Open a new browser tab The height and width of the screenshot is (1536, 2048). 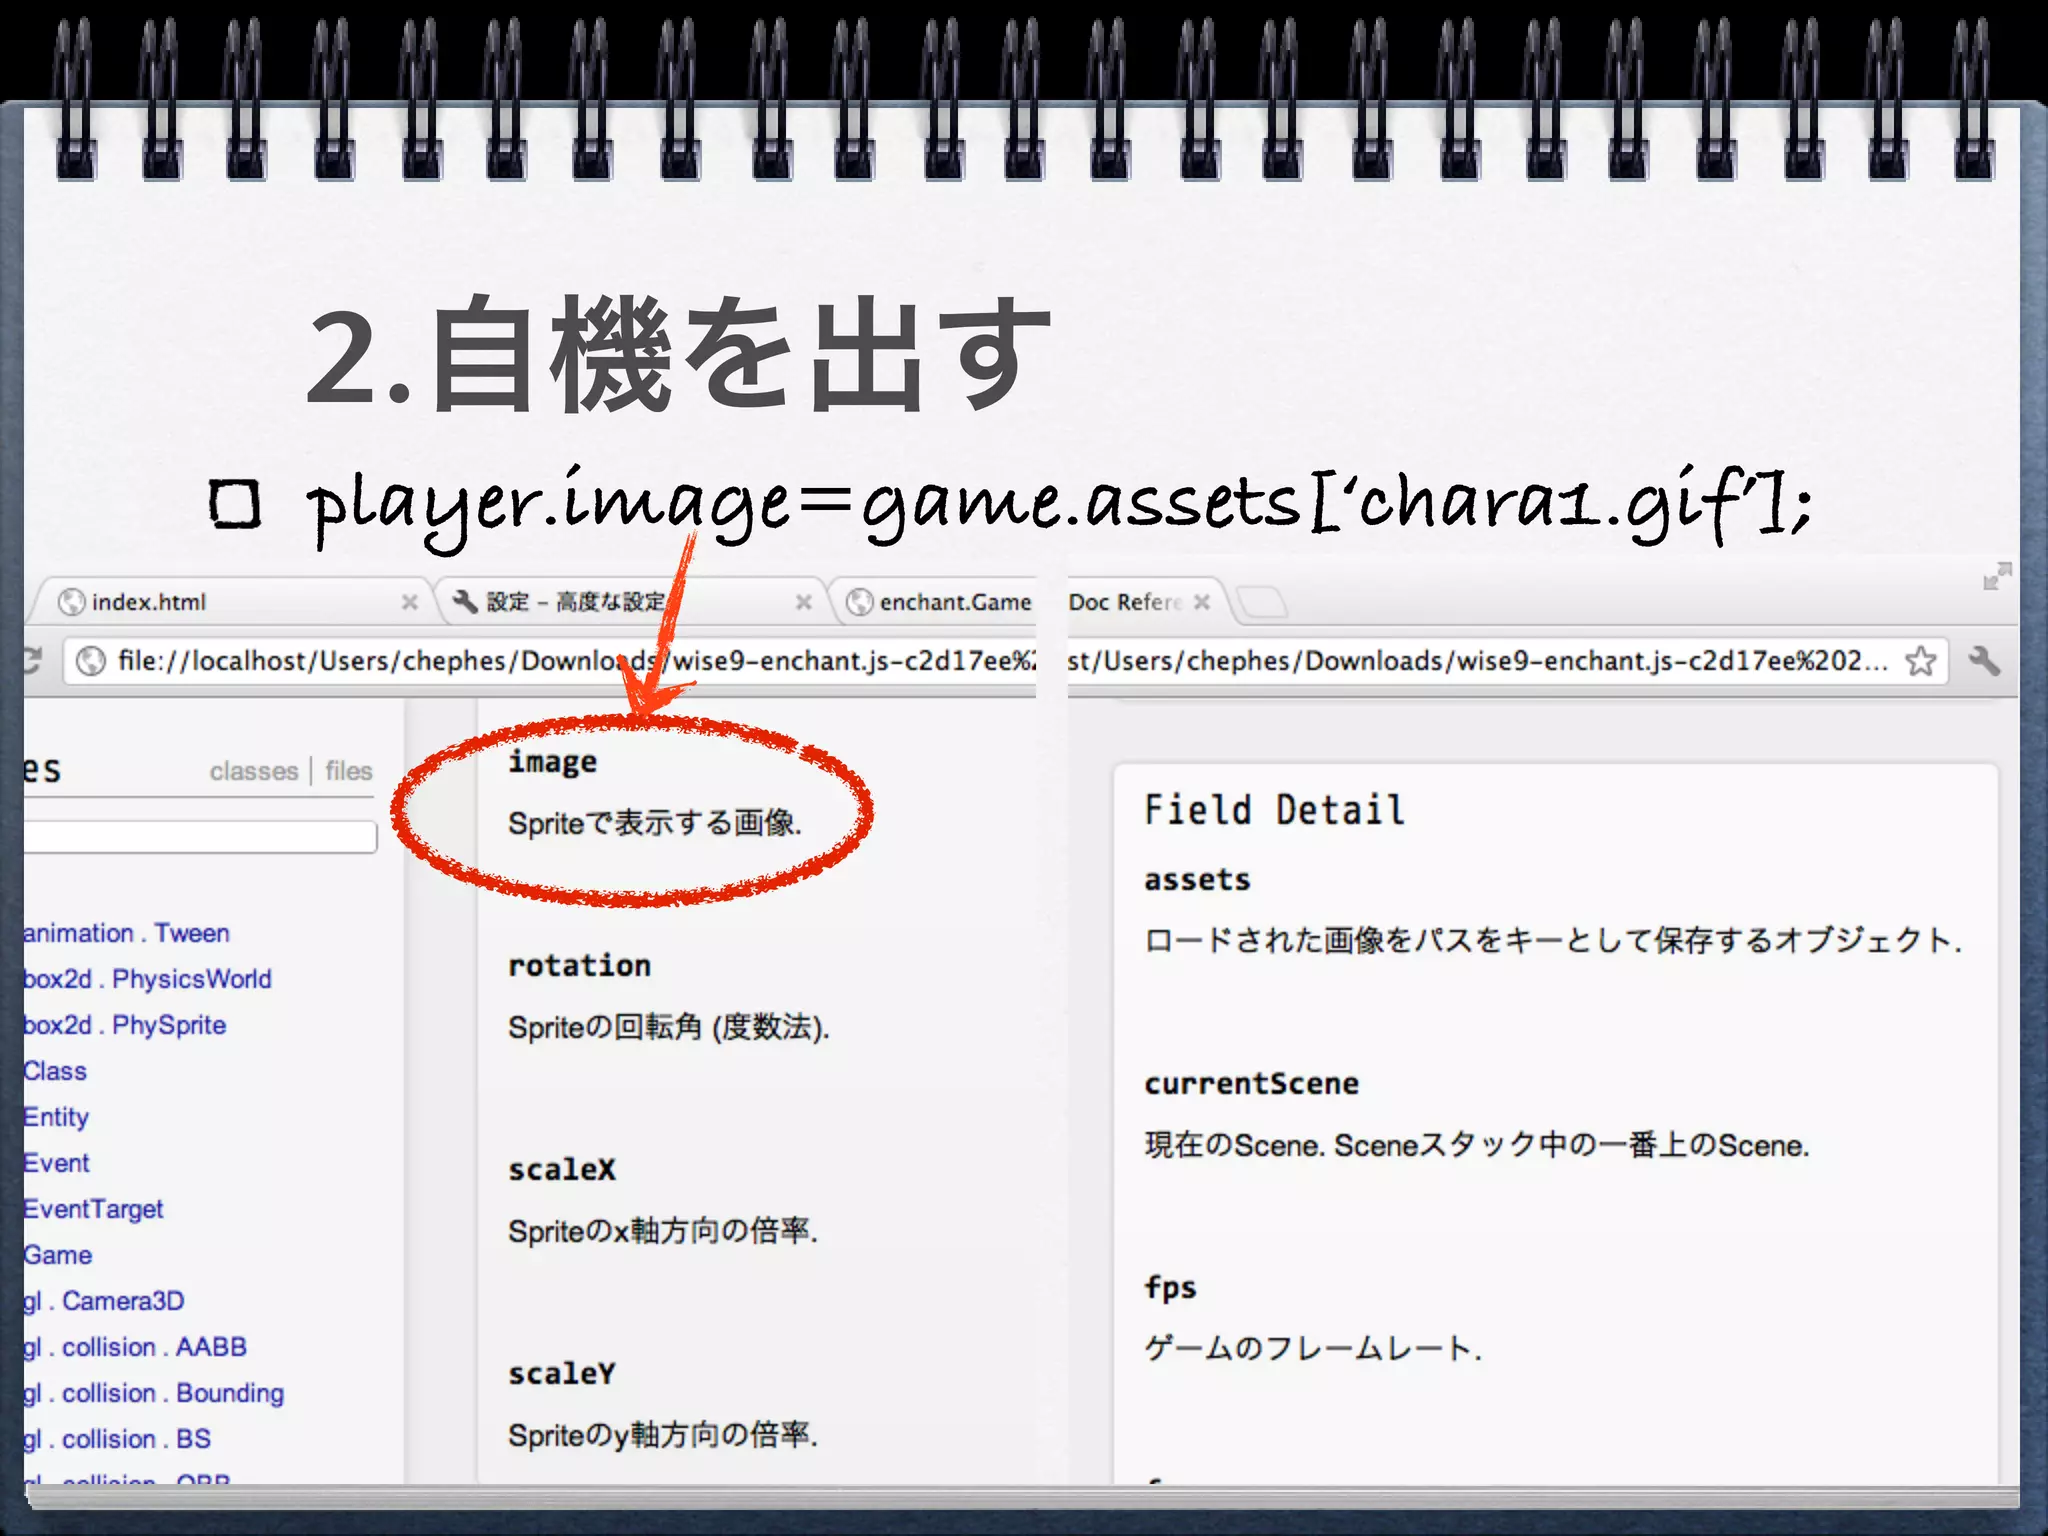[x=1262, y=603]
